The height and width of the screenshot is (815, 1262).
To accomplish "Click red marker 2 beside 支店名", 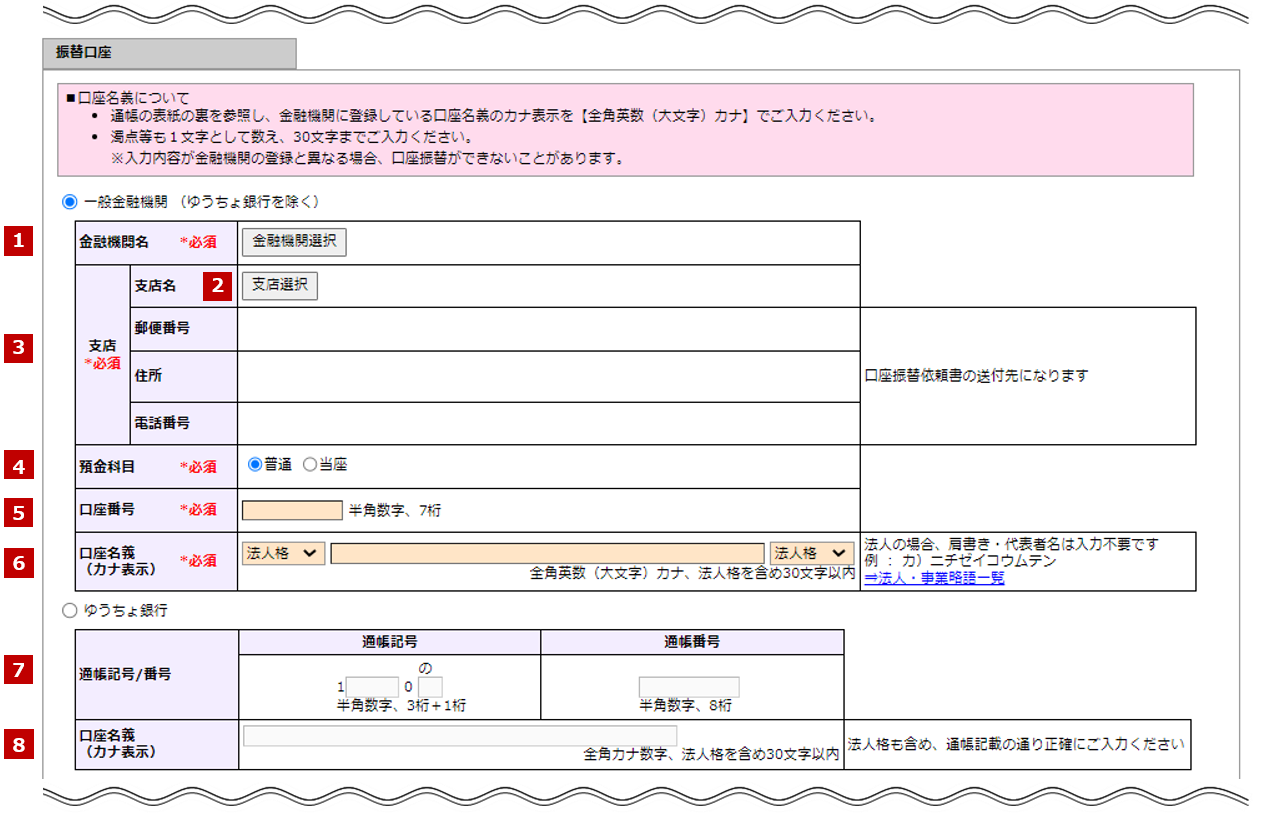I will [x=219, y=285].
